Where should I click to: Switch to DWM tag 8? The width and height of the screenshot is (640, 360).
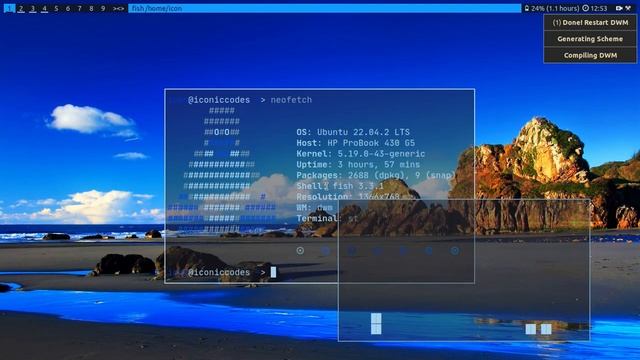click(x=91, y=8)
